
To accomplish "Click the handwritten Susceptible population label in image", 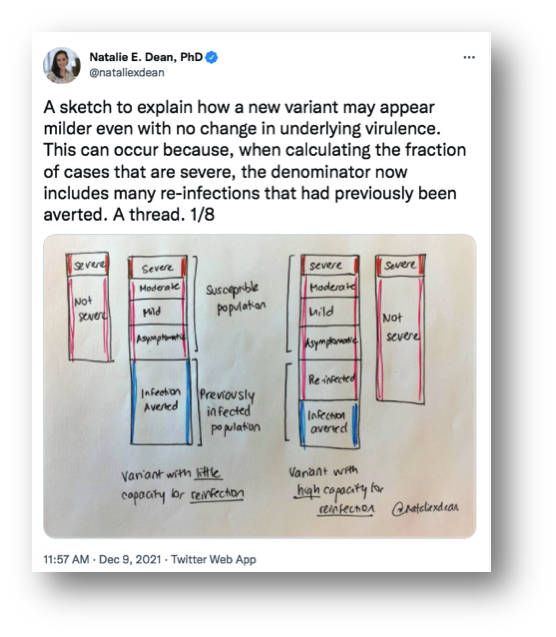I will pos(236,299).
